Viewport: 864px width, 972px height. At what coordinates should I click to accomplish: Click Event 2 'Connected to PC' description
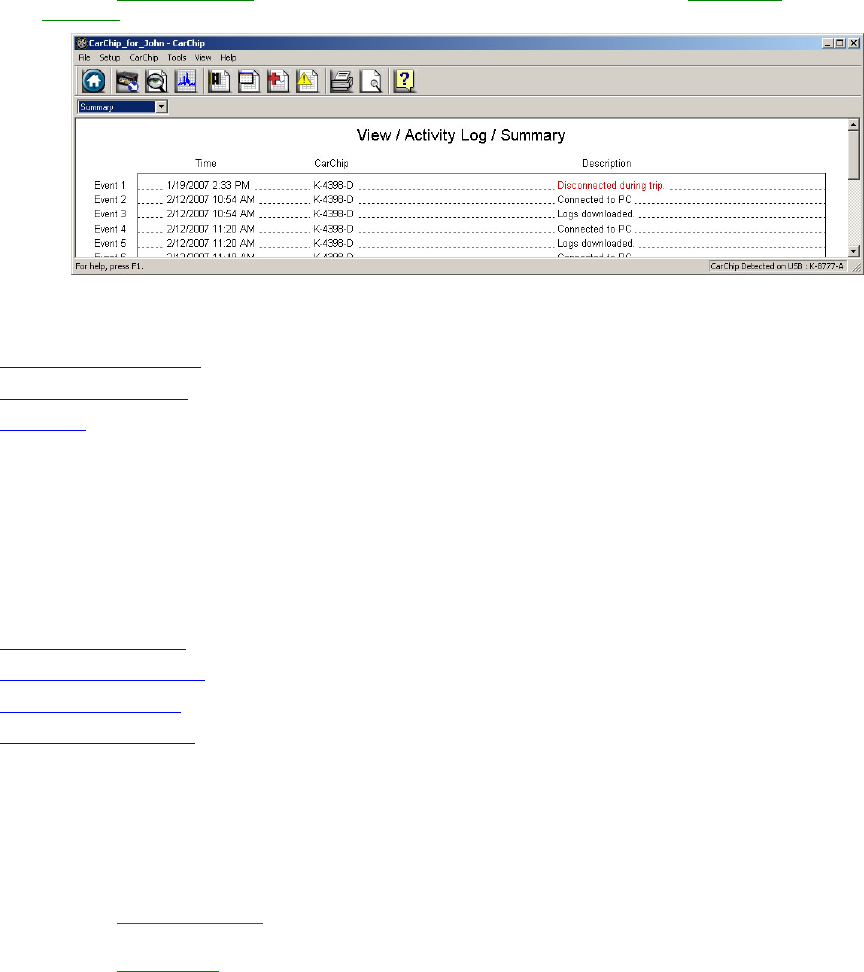[594, 200]
